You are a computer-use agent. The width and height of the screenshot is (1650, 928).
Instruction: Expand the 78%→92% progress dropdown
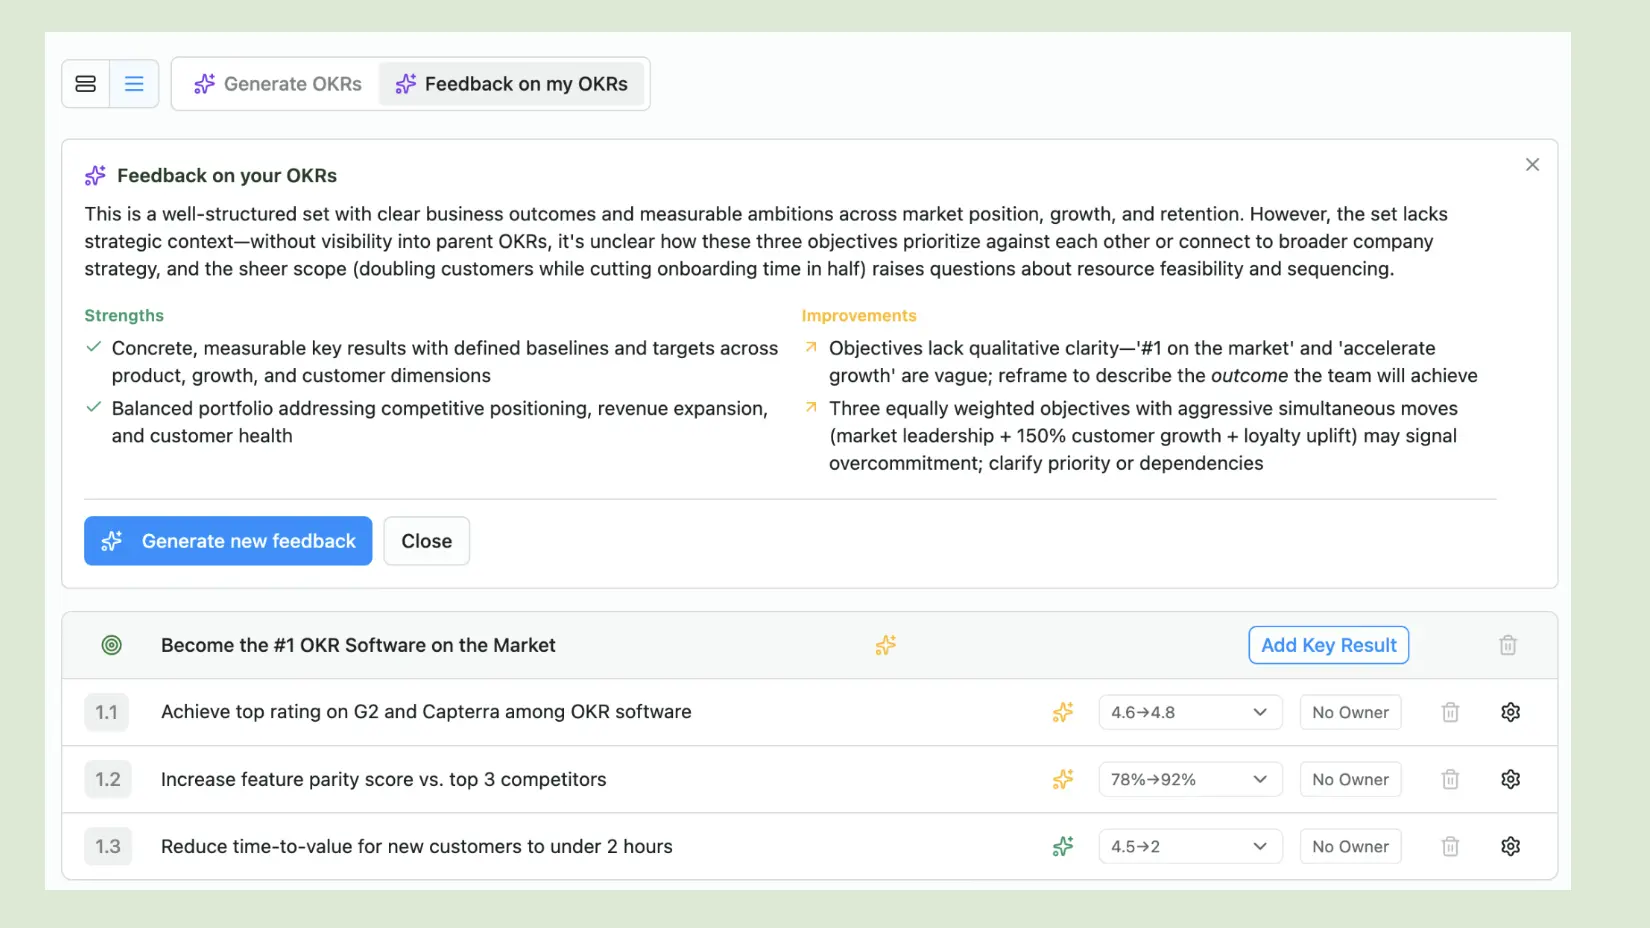coord(1190,779)
